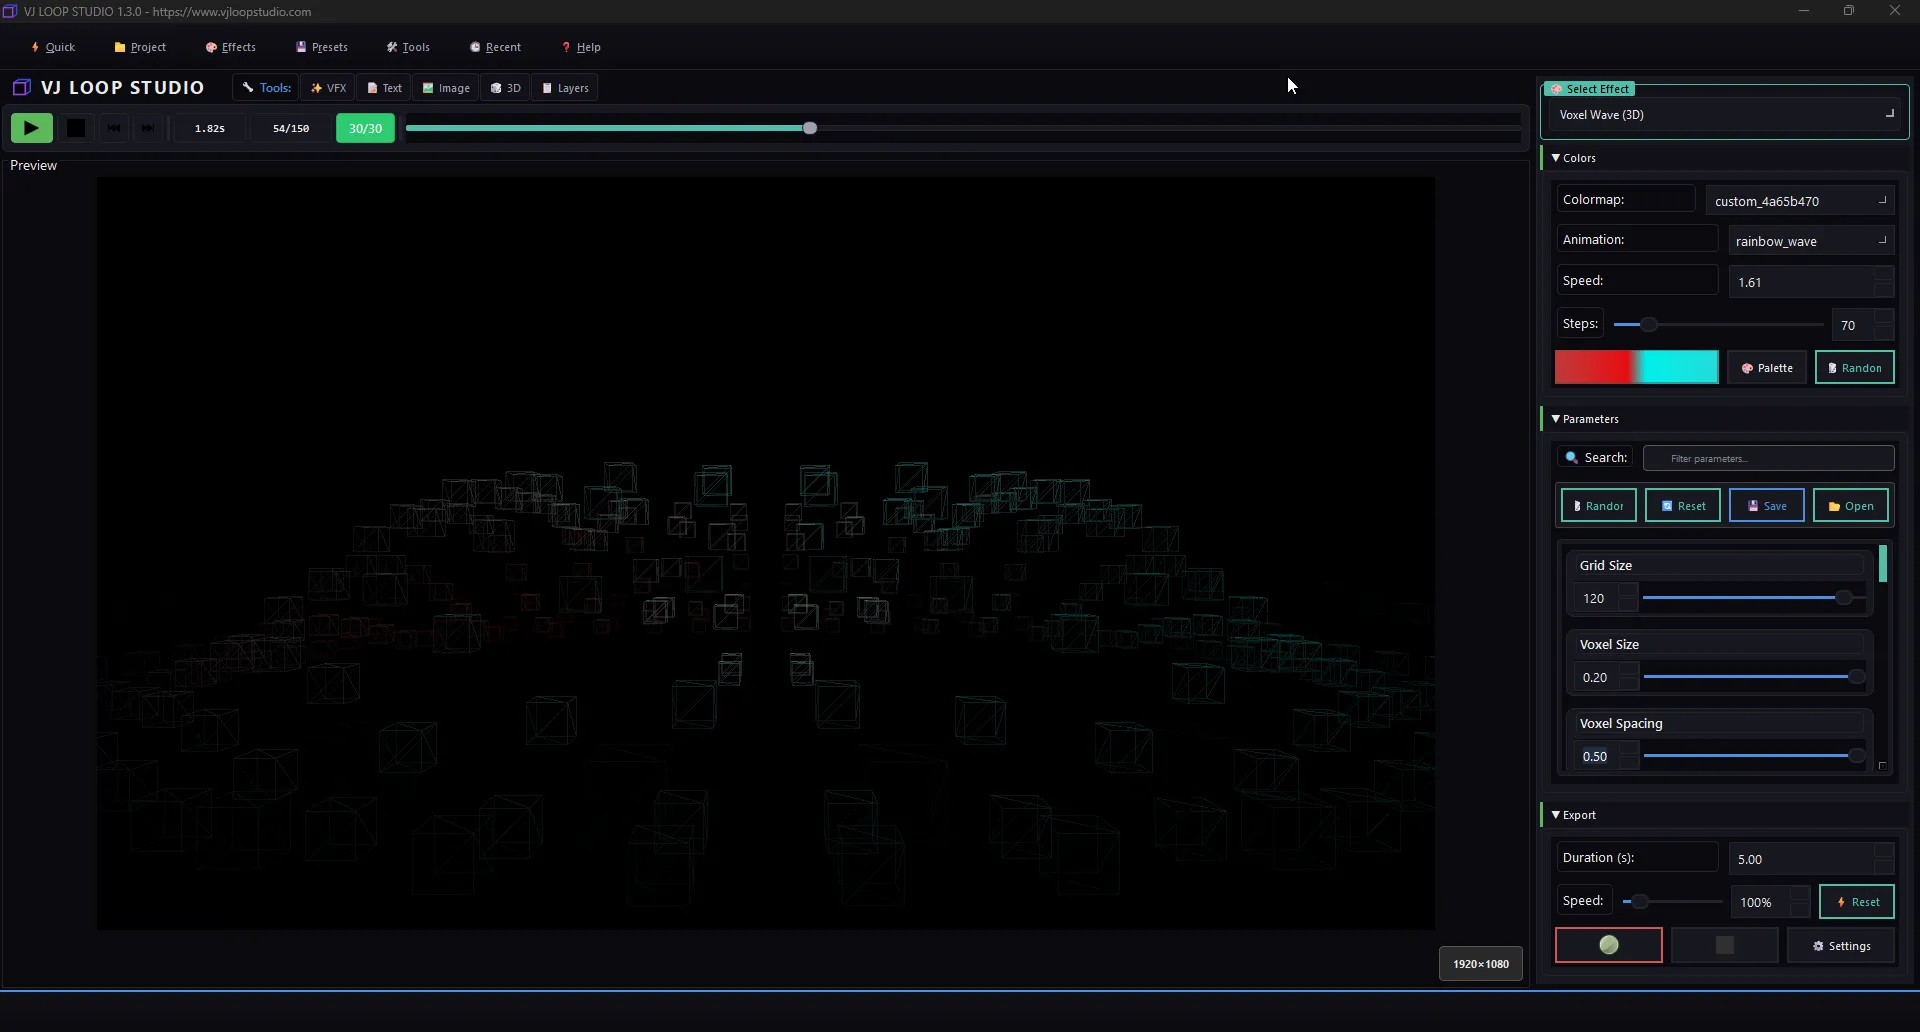This screenshot has width=1920, height=1032.
Task: Click the Voxel Spacing value 0.50
Action: (x=1596, y=756)
